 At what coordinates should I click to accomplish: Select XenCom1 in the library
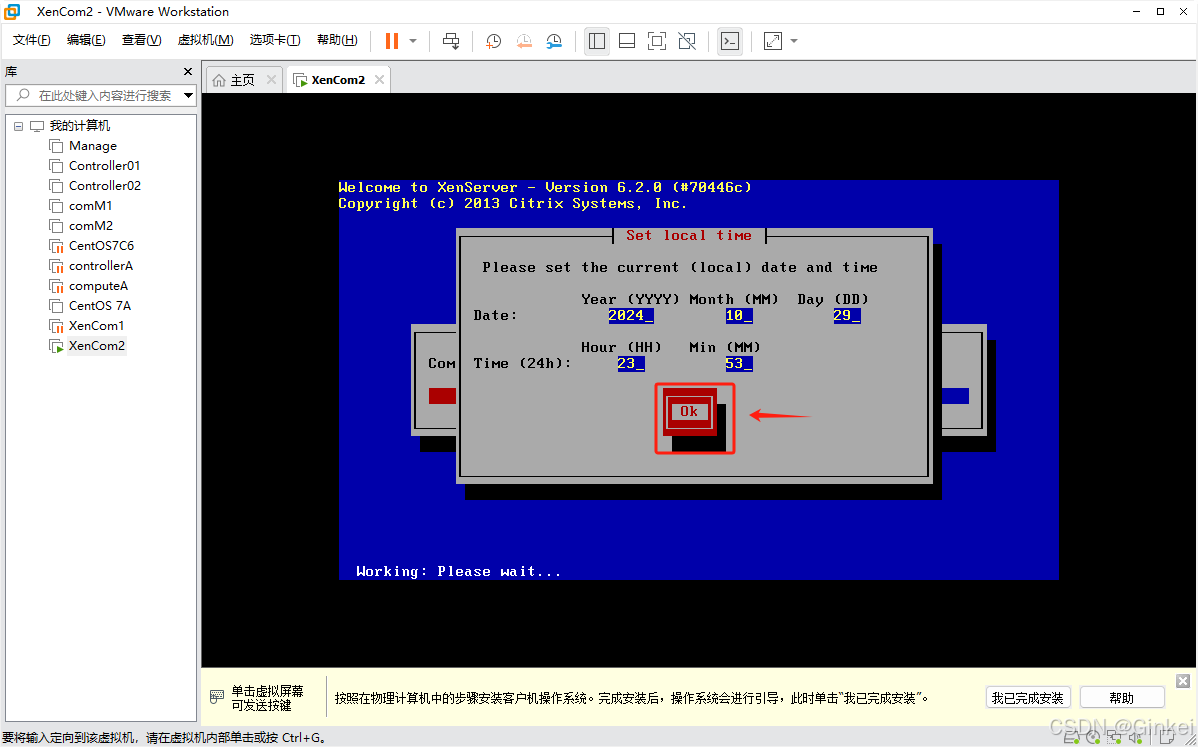pyautogui.click(x=96, y=325)
